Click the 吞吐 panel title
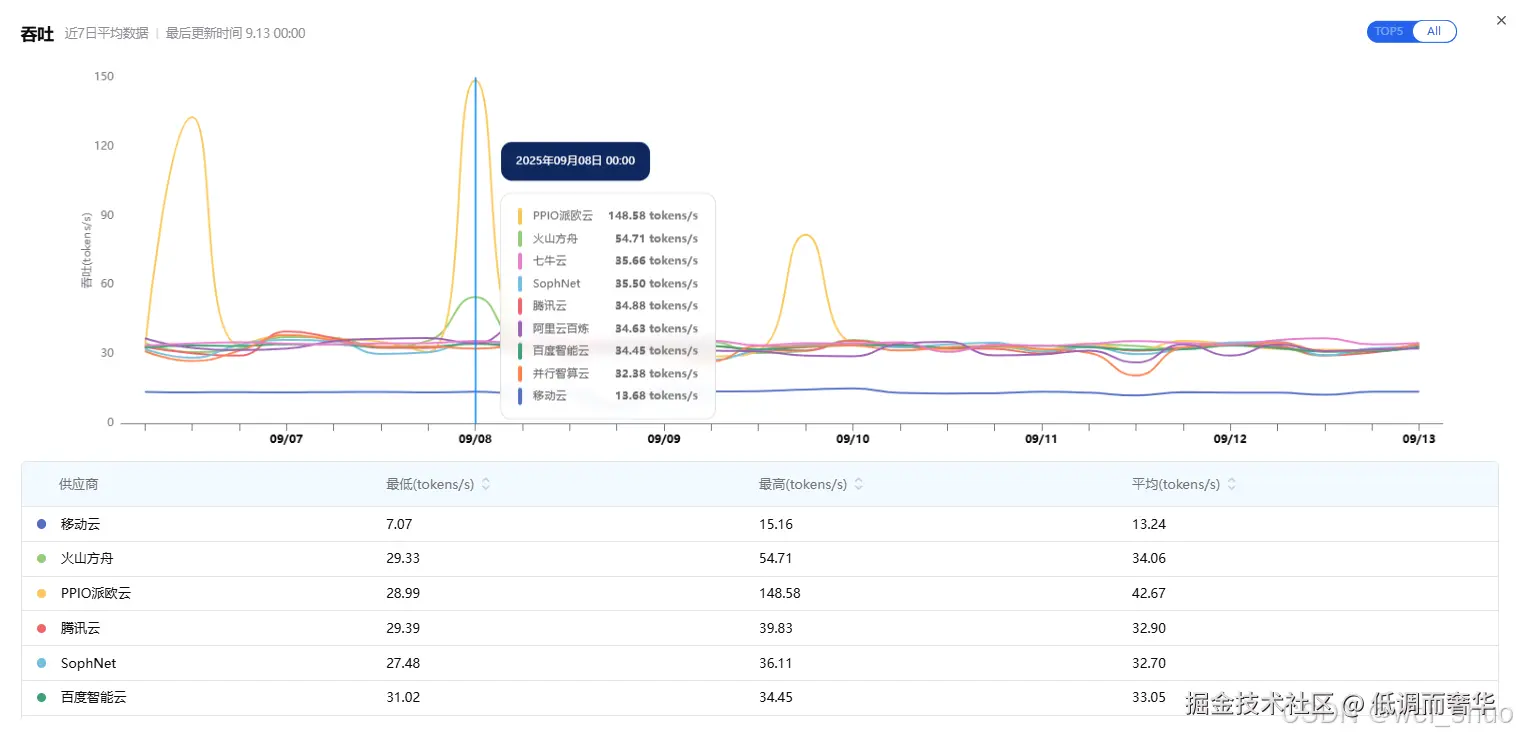This screenshot has height=739, width=1517. [x=38, y=33]
